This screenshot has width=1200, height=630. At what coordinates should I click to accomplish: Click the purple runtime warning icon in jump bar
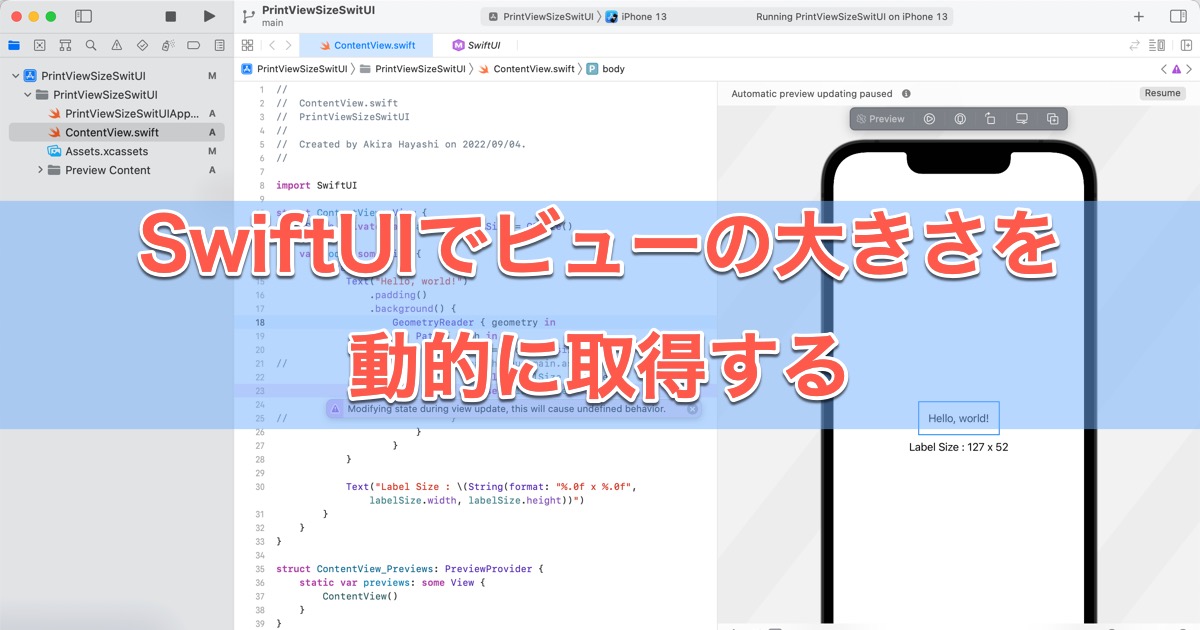[1176, 69]
